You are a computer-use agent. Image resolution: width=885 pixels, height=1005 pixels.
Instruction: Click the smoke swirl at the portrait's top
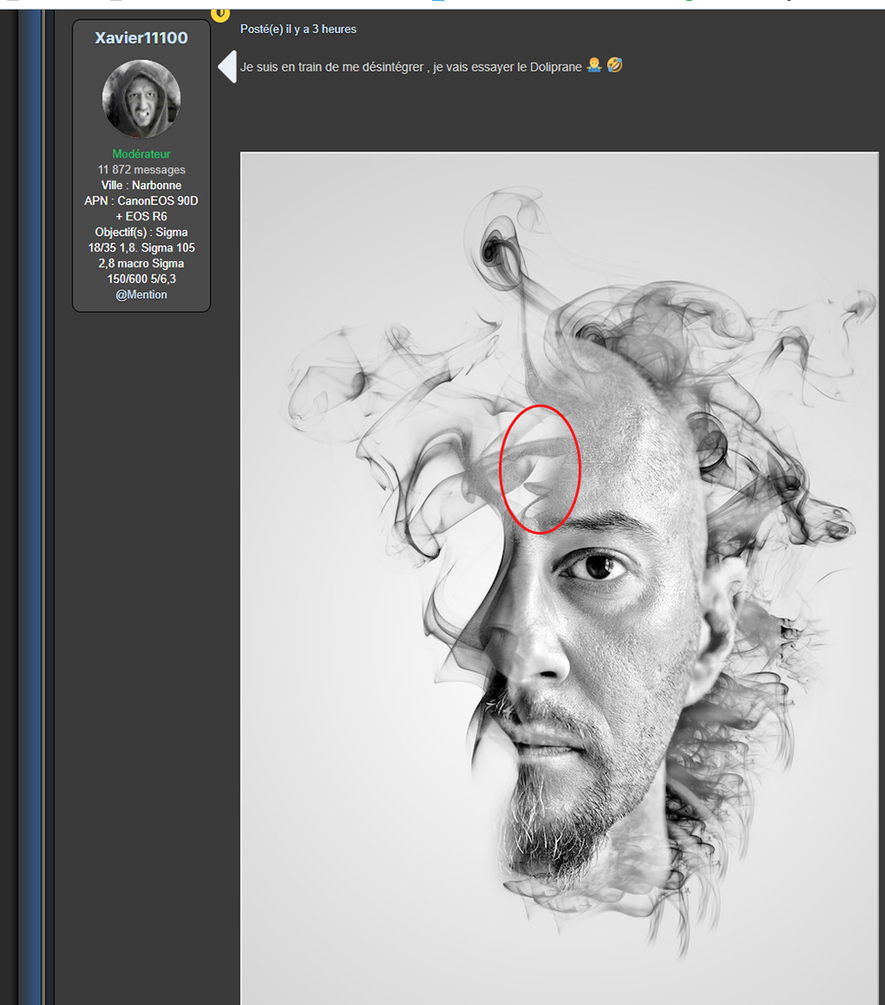click(497, 243)
